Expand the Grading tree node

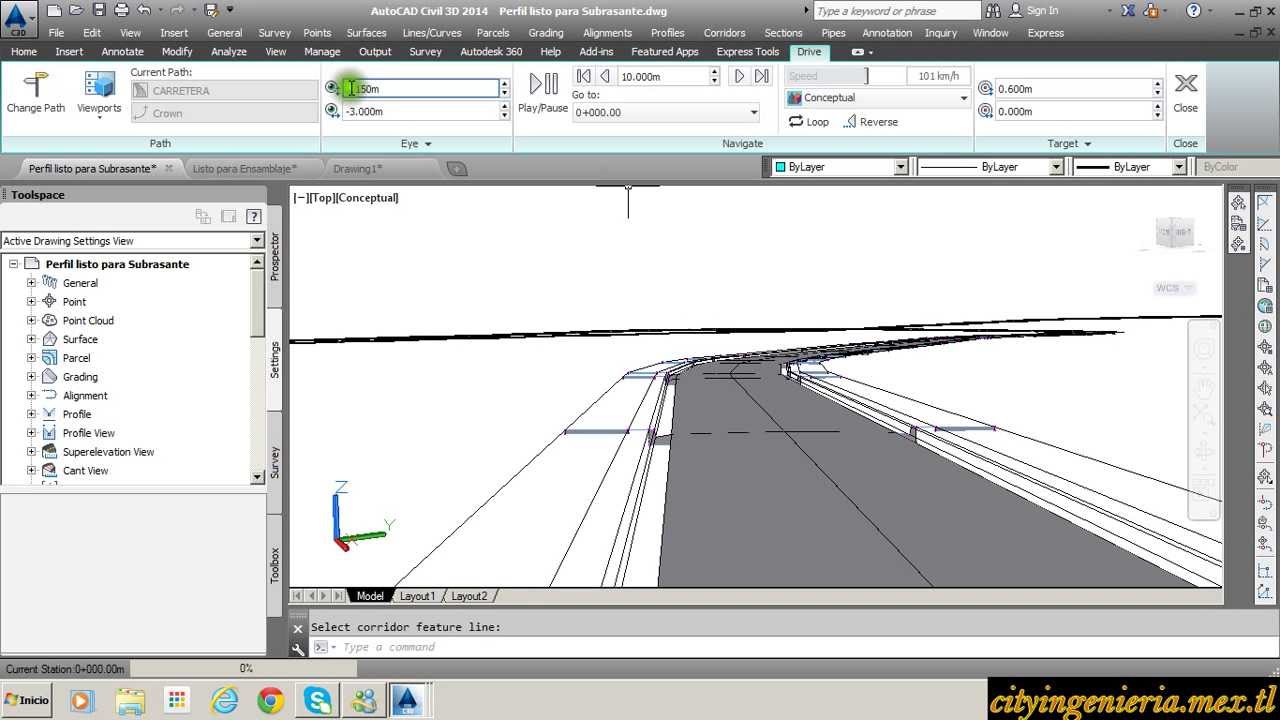tap(31, 377)
